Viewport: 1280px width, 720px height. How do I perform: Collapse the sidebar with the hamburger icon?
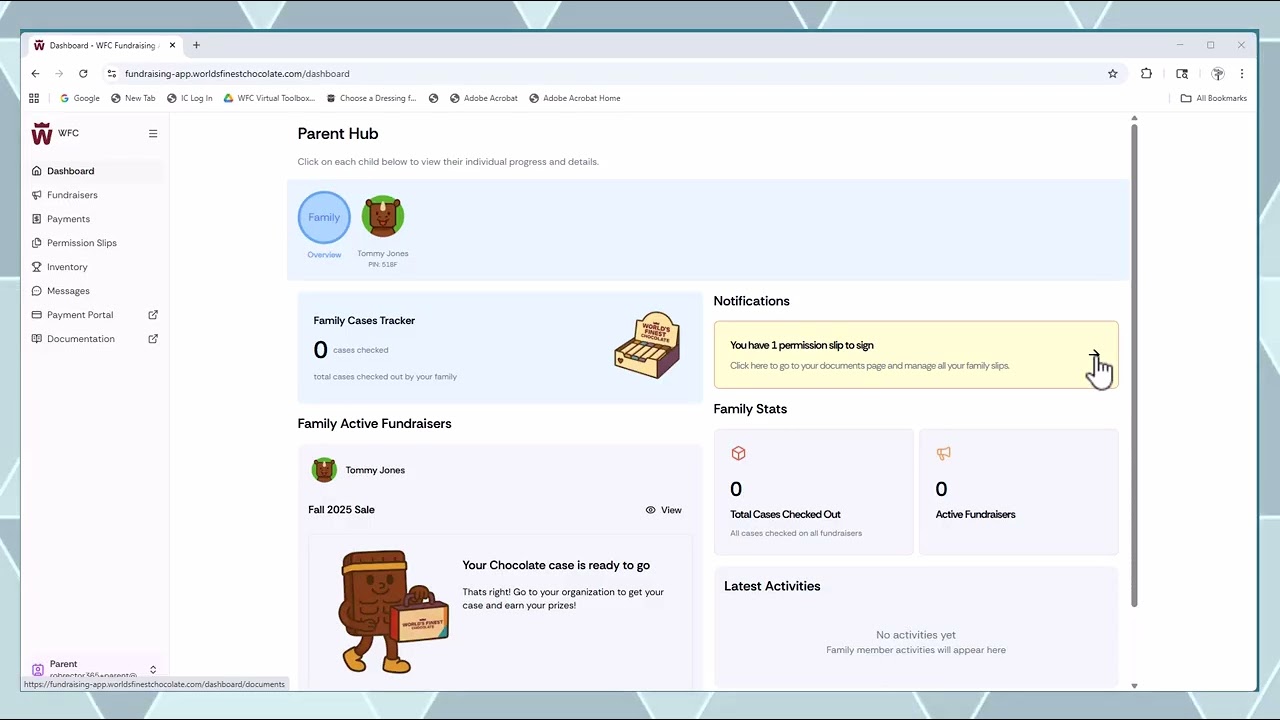pos(153,133)
